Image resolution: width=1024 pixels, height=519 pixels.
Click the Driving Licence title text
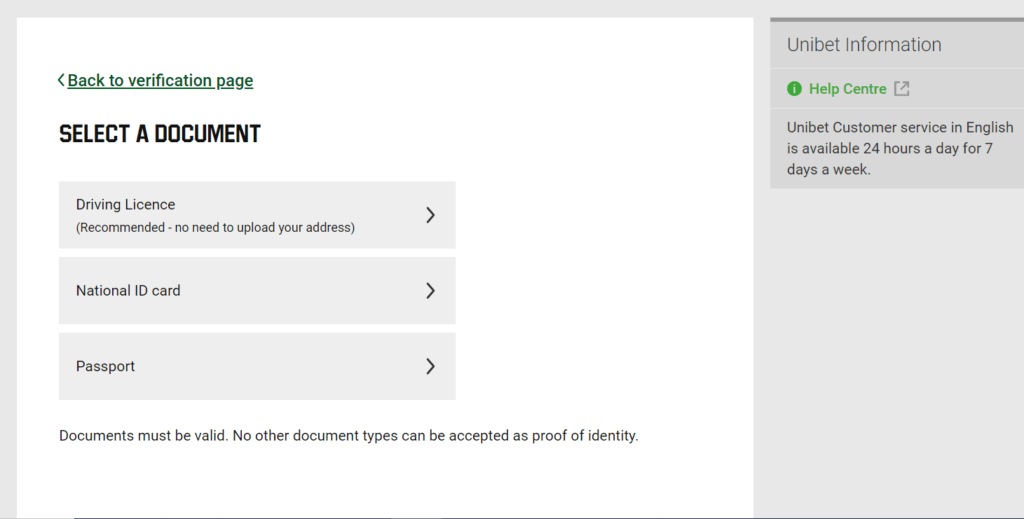pos(126,204)
